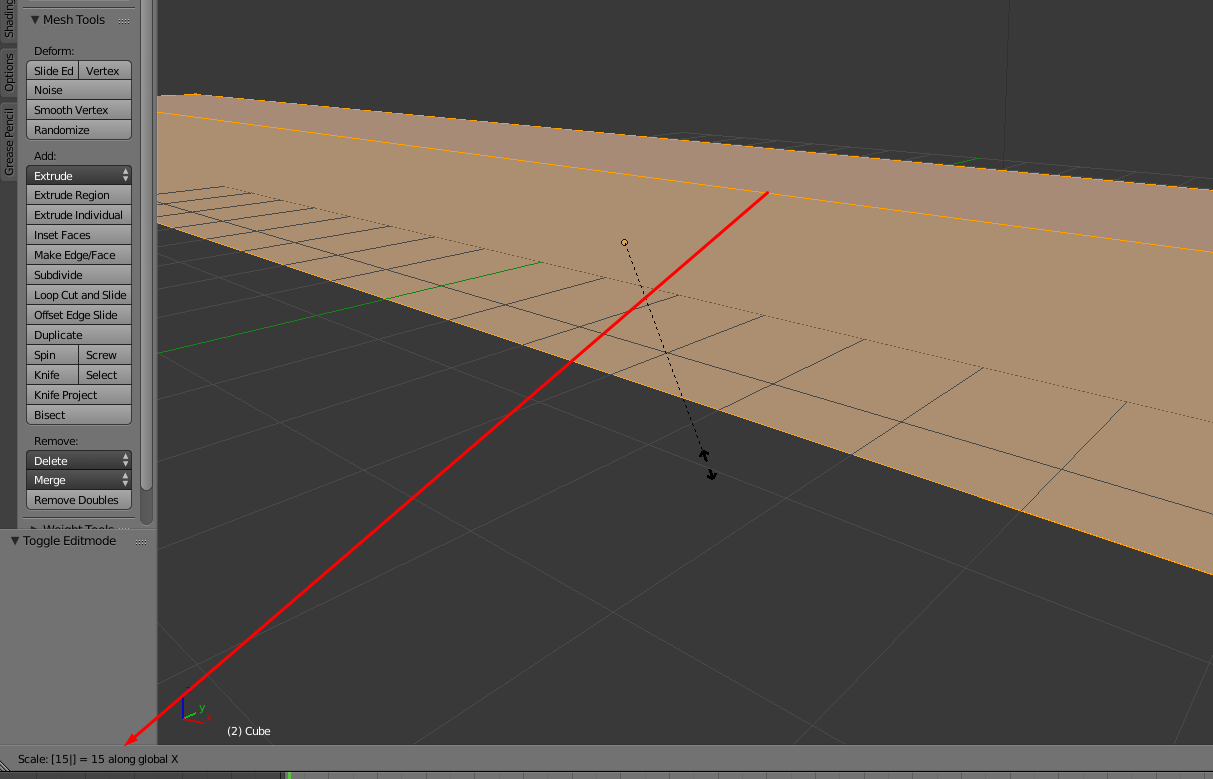Click Offset Edge Slide
This screenshot has height=779, width=1213.
79,315
